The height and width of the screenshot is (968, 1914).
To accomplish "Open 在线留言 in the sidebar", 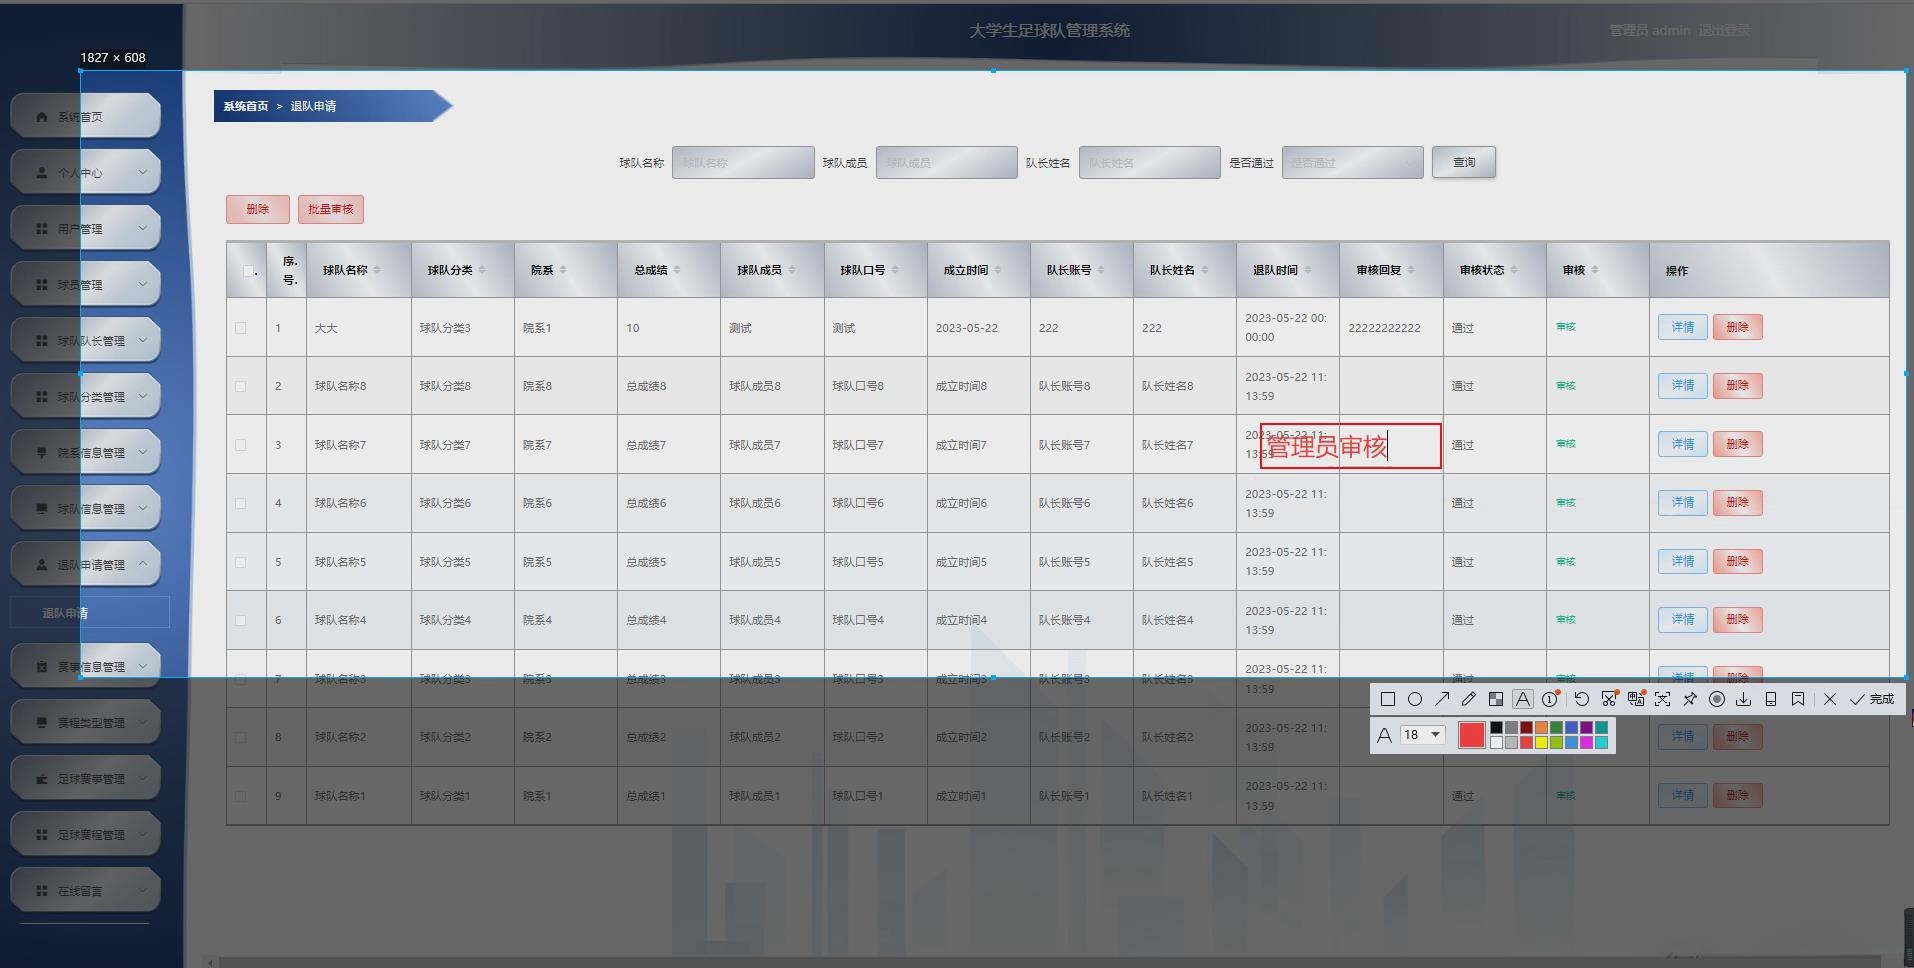I will pos(85,890).
